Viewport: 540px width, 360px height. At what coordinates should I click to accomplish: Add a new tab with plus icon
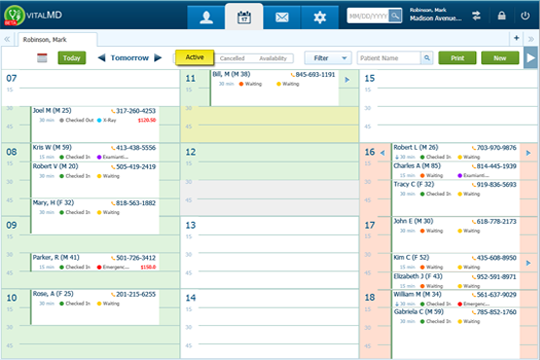point(516,38)
